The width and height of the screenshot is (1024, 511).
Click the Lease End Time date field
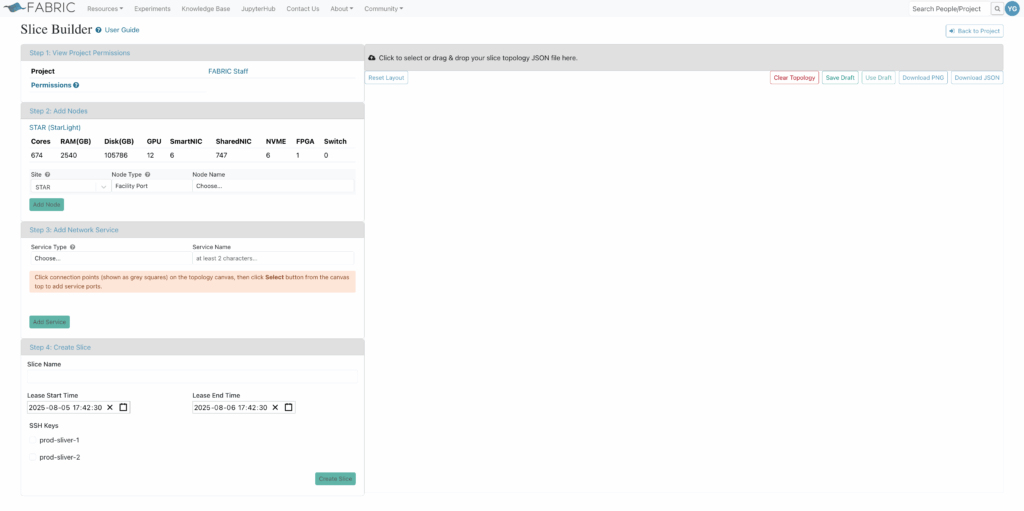click(x=244, y=407)
